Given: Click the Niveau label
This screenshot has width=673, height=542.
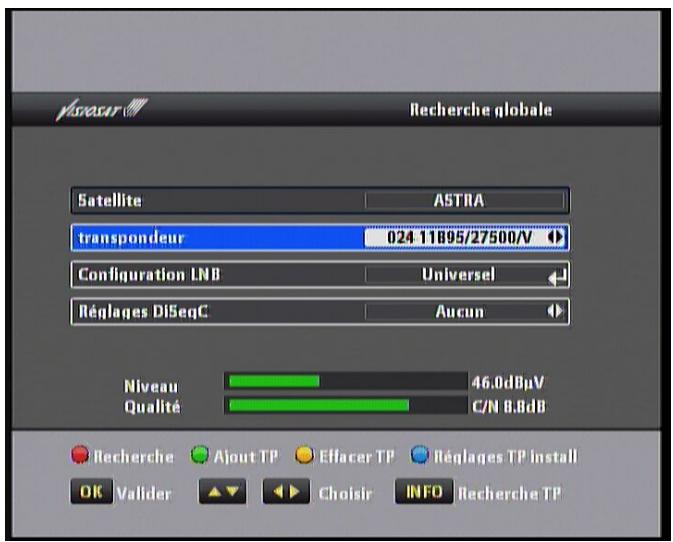Looking at the screenshot, I should [151, 387].
